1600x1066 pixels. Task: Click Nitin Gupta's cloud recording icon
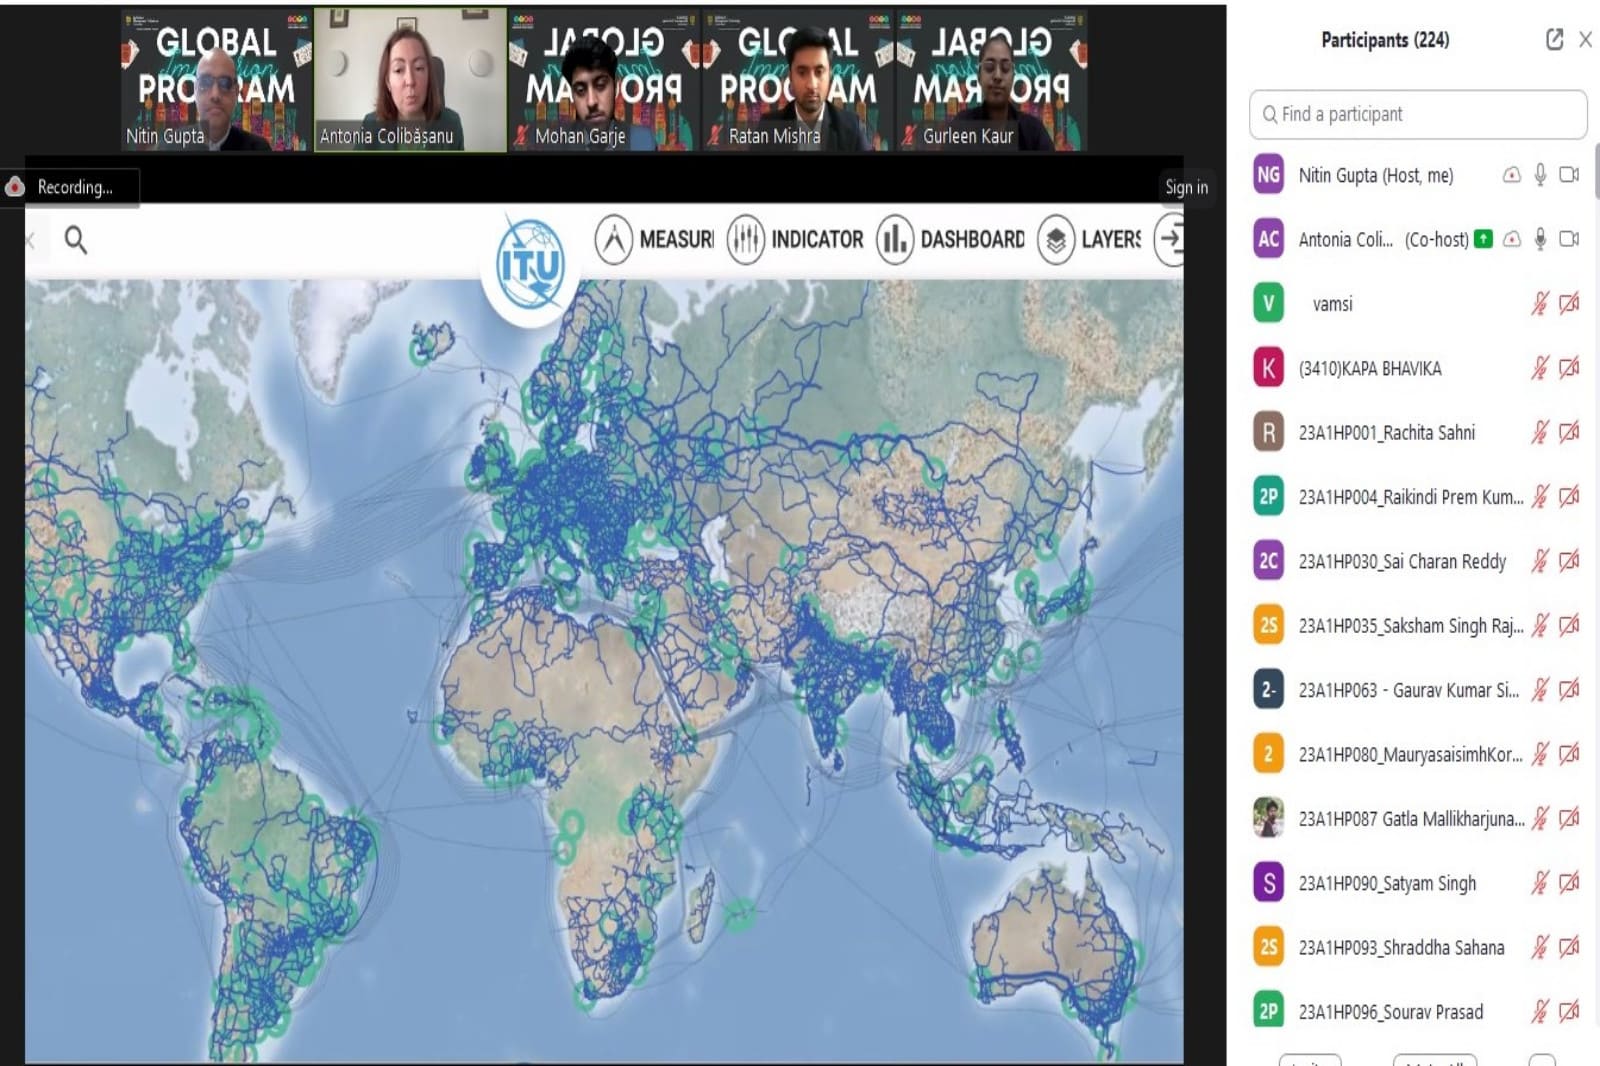[x=1511, y=175]
